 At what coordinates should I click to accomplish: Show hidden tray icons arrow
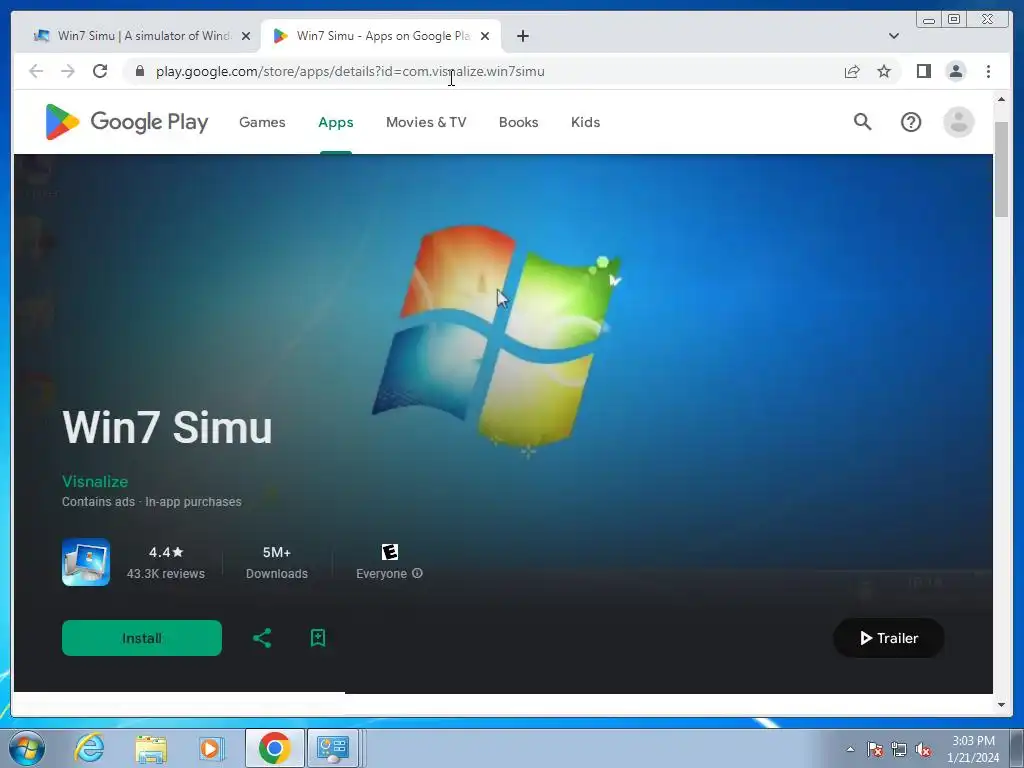tap(850, 749)
